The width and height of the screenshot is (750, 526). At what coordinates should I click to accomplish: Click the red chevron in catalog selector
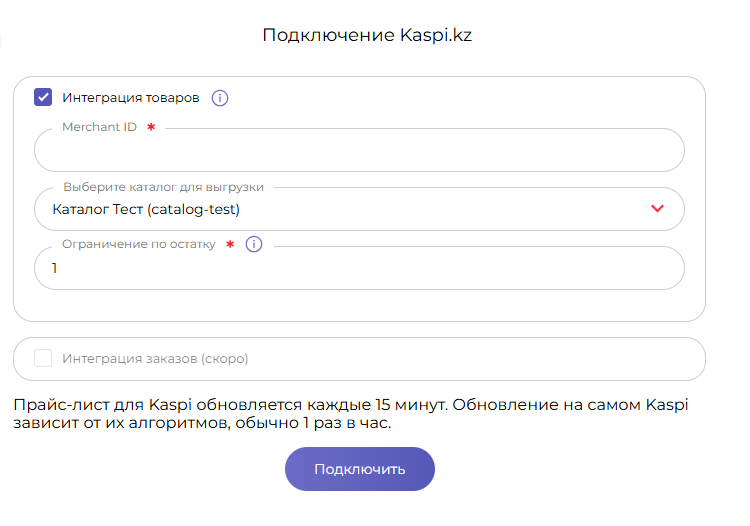point(657,209)
